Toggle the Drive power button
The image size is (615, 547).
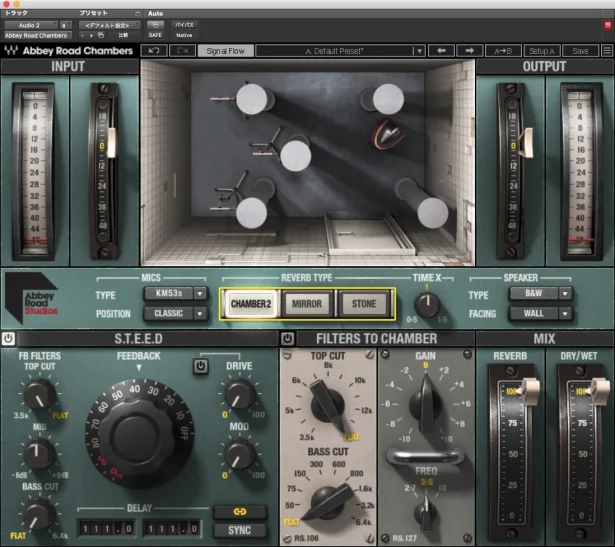click(x=200, y=366)
